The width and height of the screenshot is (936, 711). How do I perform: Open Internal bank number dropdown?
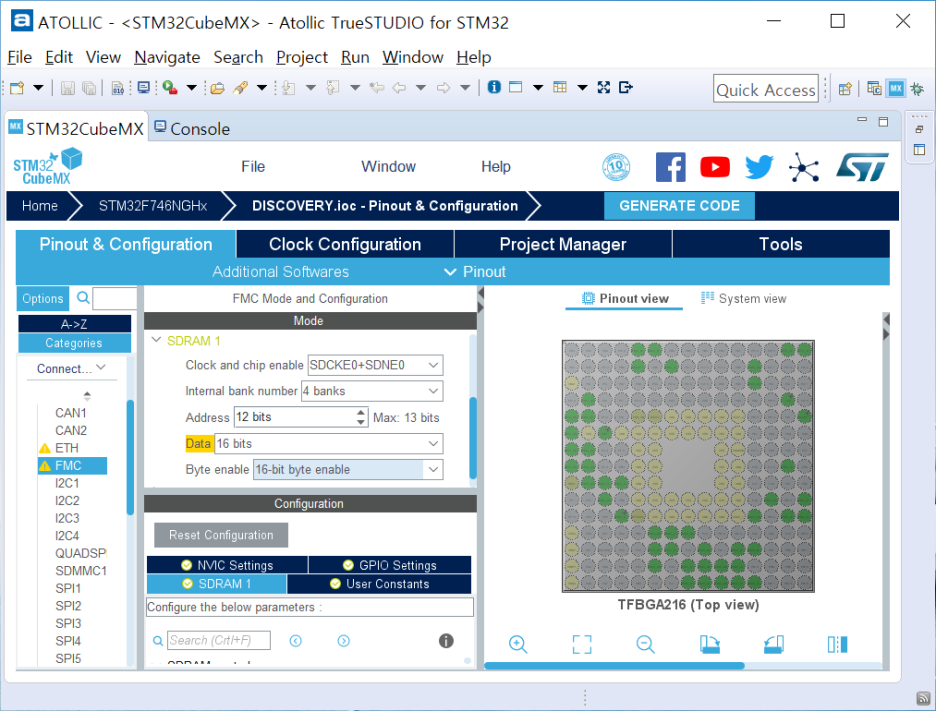[433, 391]
